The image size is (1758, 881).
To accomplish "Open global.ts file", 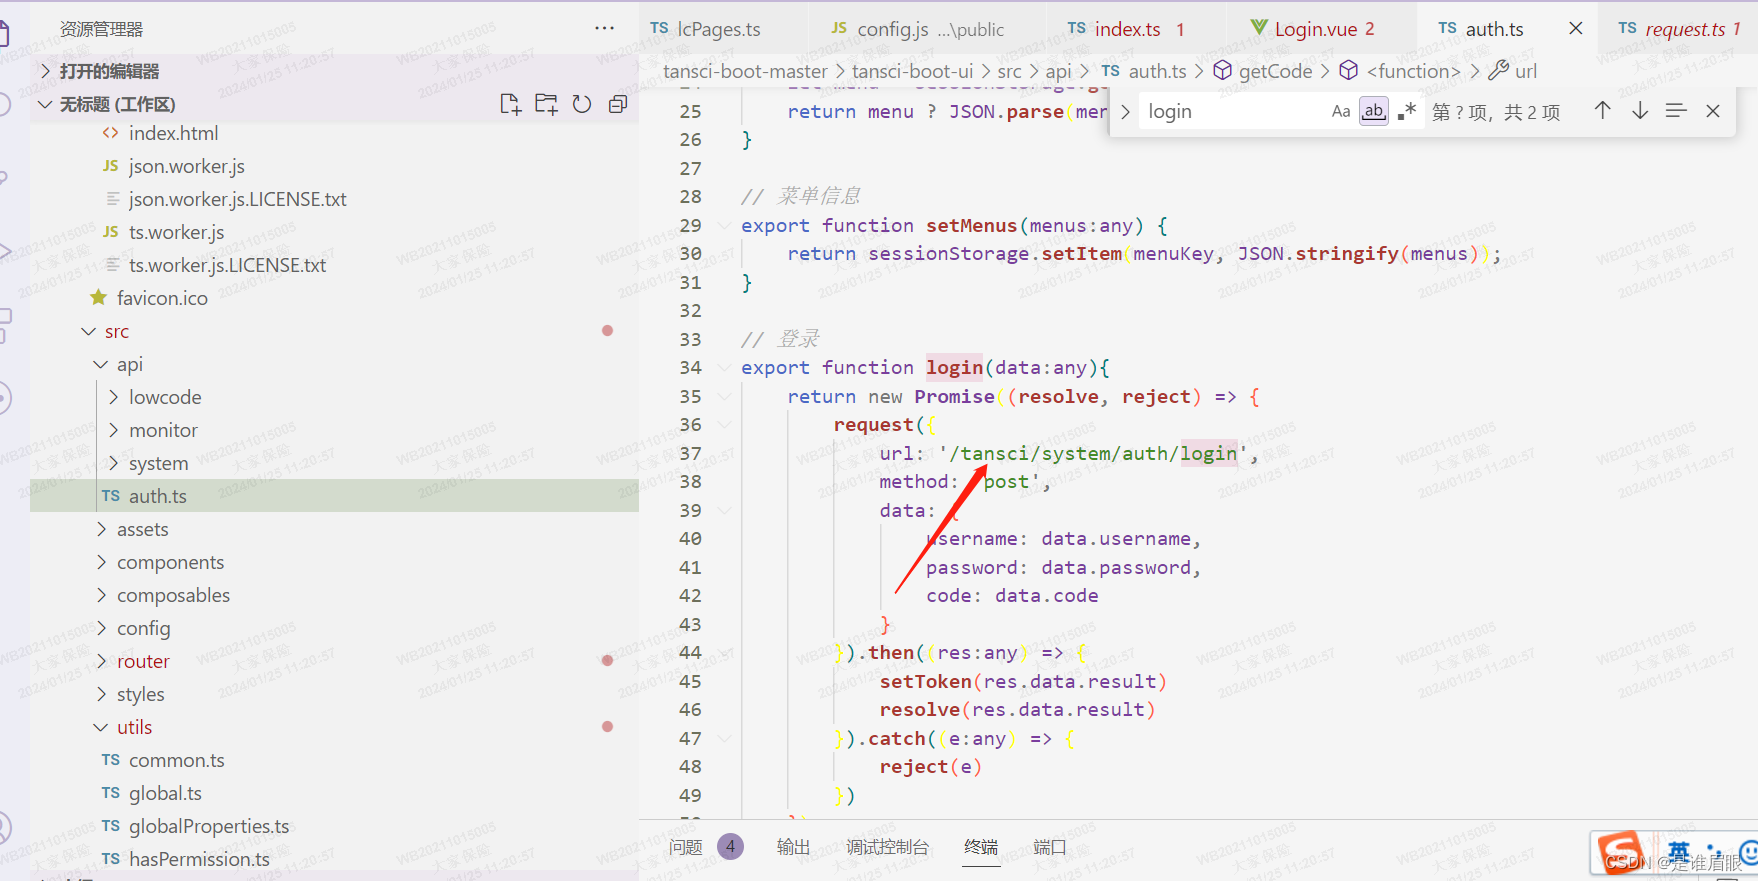I will click(x=165, y=793).
